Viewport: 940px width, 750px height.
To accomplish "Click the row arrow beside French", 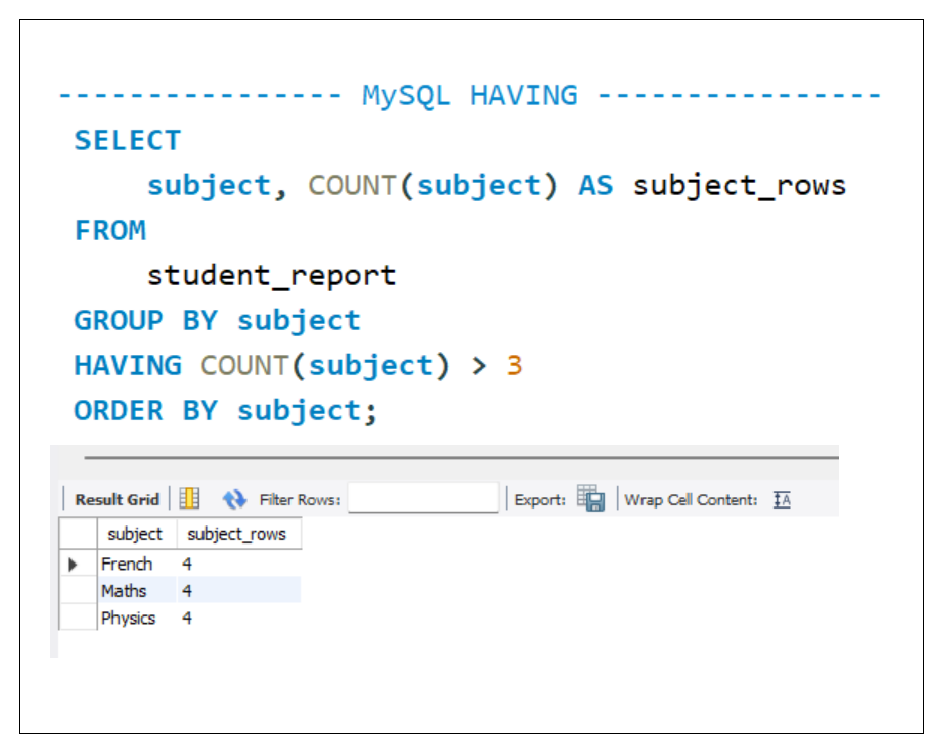I will coord(74,564).
